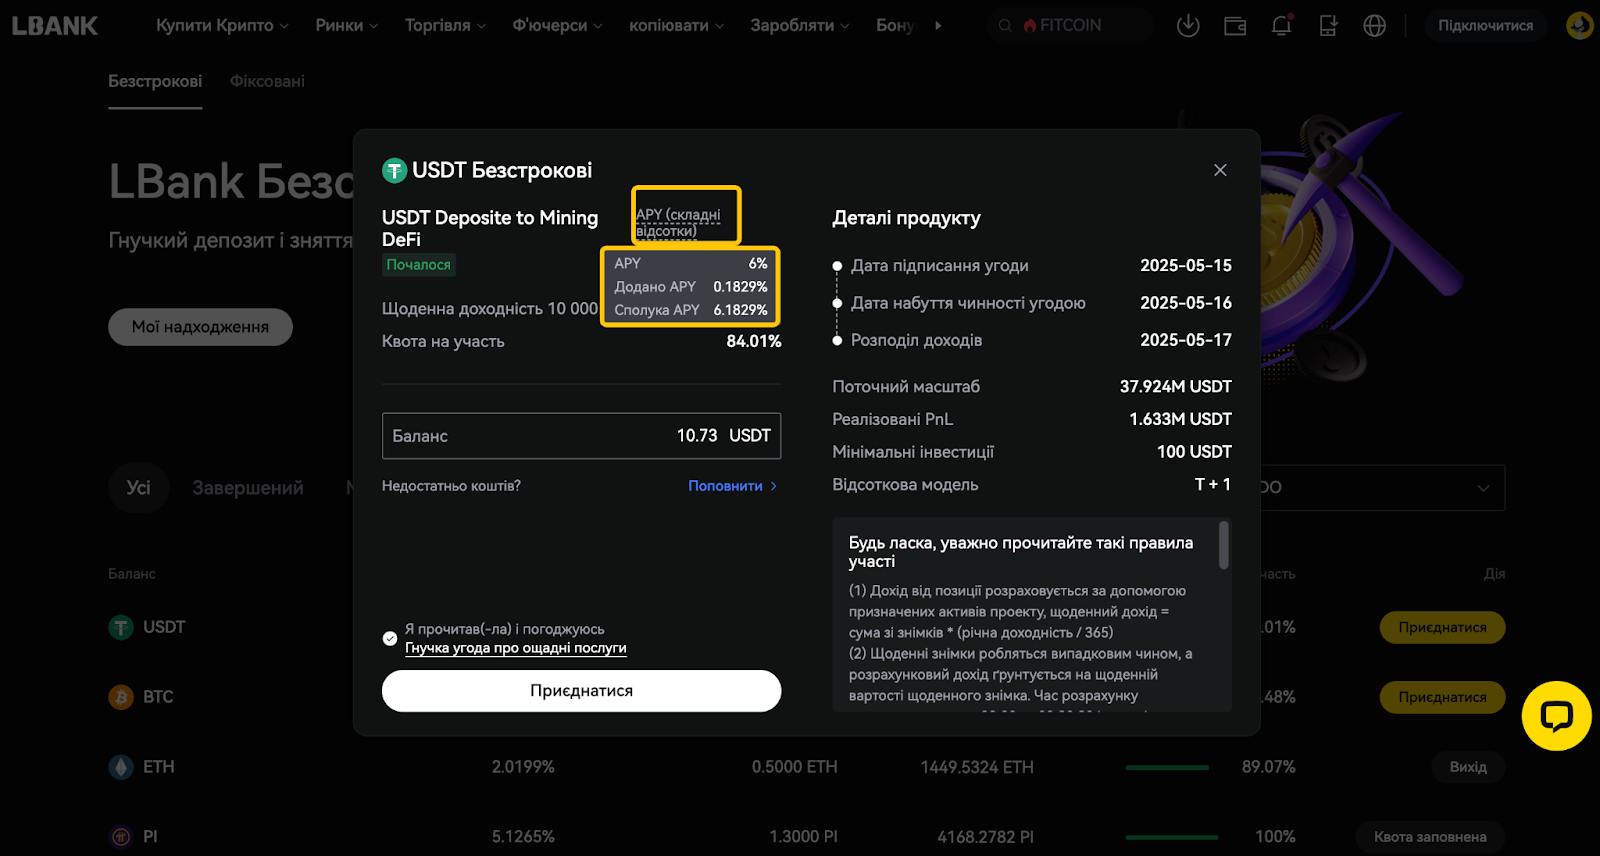Viewport: 1600px width, 856px height.
Task: Expand the Ф'ючерси menu
Action: [557, 26]
